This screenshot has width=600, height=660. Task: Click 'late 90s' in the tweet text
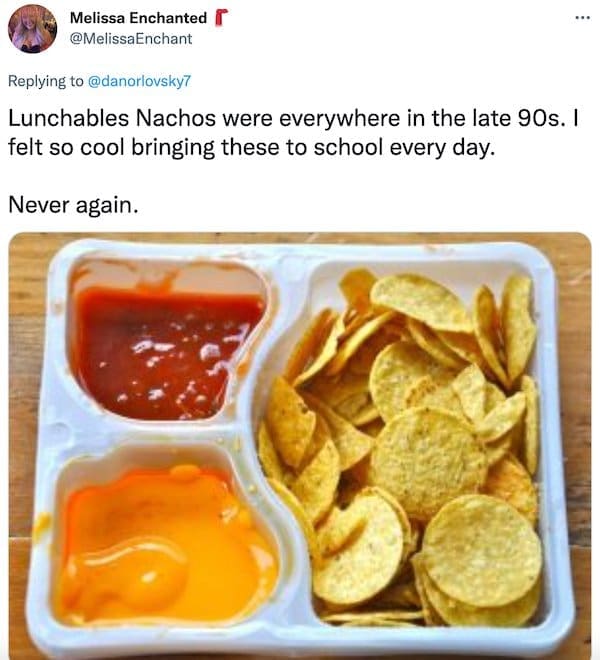(x=516, y=118)
